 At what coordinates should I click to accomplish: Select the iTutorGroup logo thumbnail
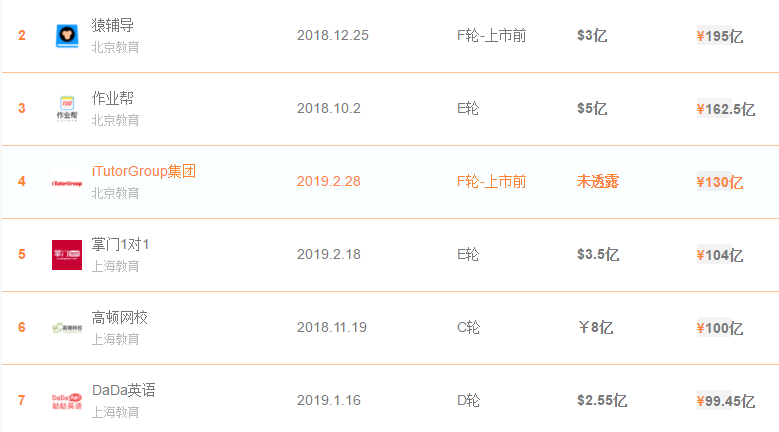67,183
